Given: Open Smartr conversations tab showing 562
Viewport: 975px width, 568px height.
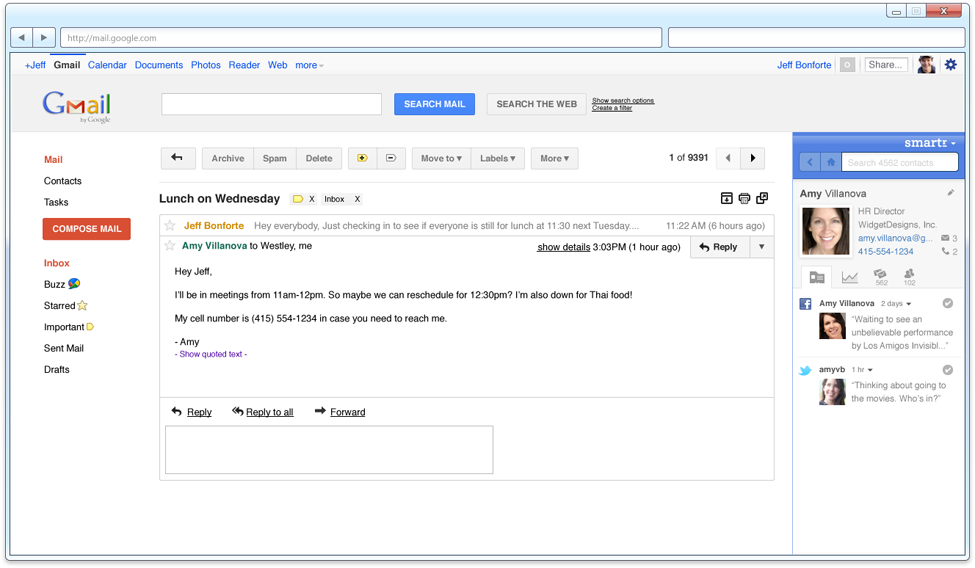Looking at the screenshot, I should point(880,277).
